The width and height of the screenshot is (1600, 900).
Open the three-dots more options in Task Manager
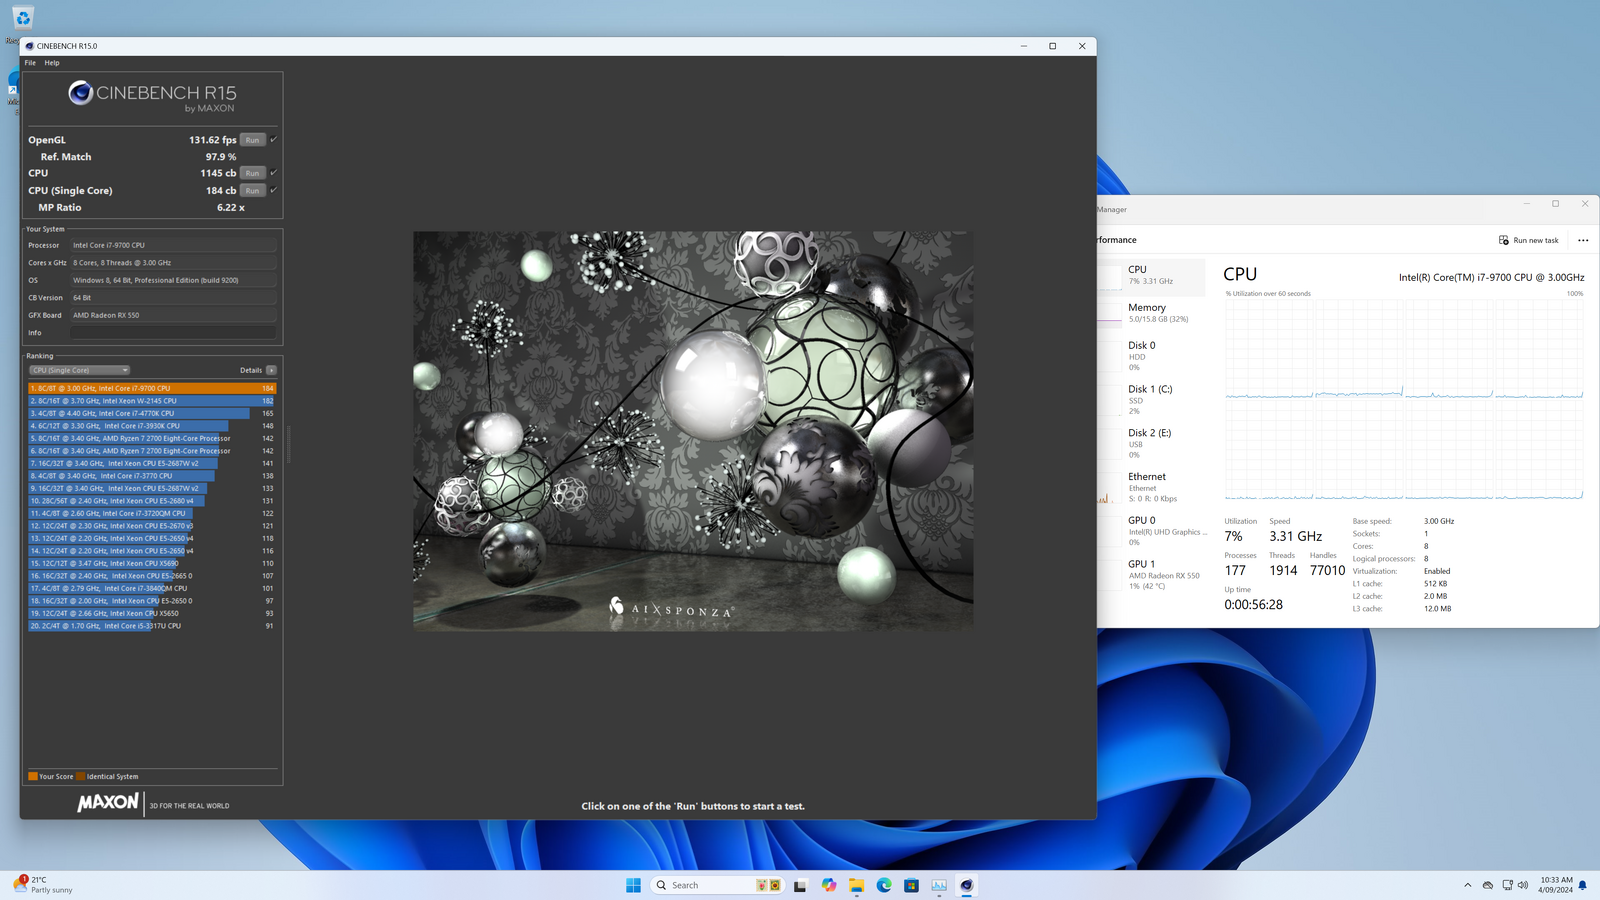click(1583, 240)
